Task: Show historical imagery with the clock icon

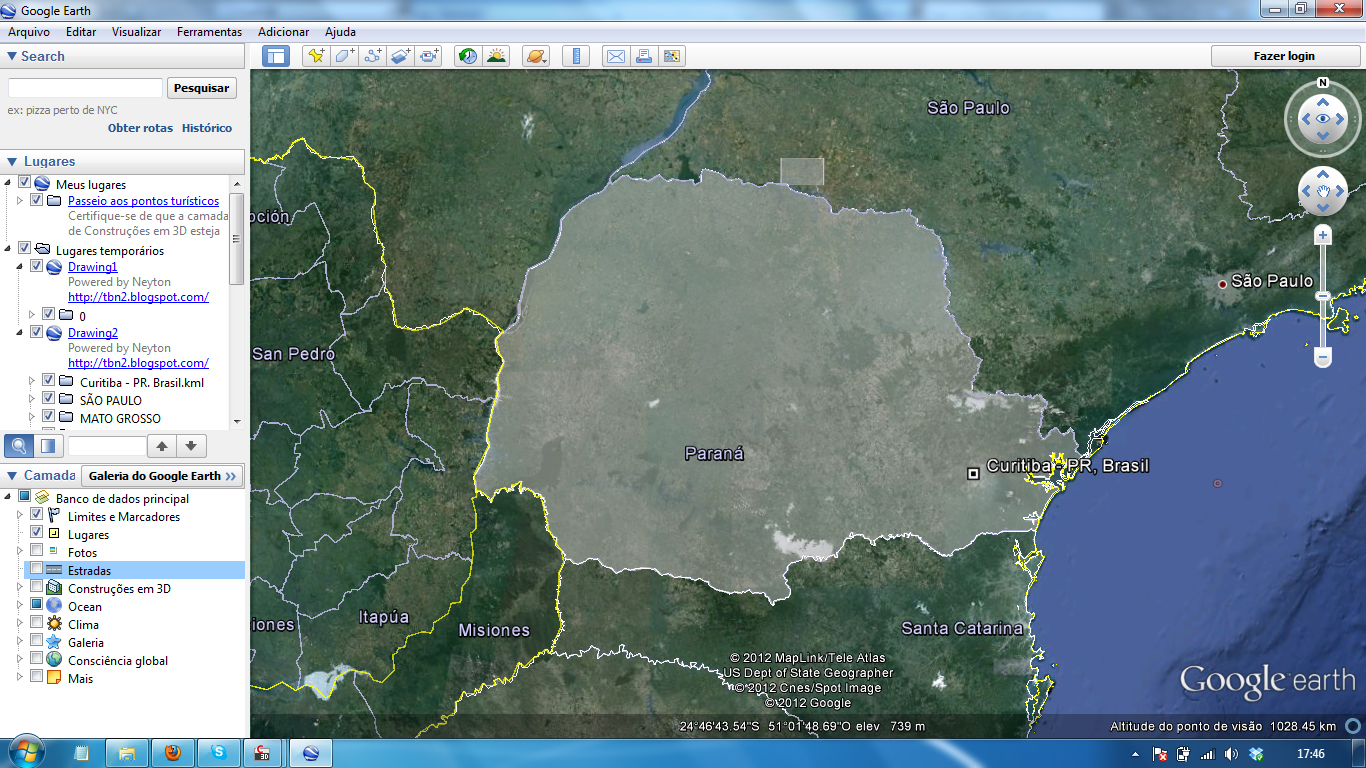Action: (468, 56)
